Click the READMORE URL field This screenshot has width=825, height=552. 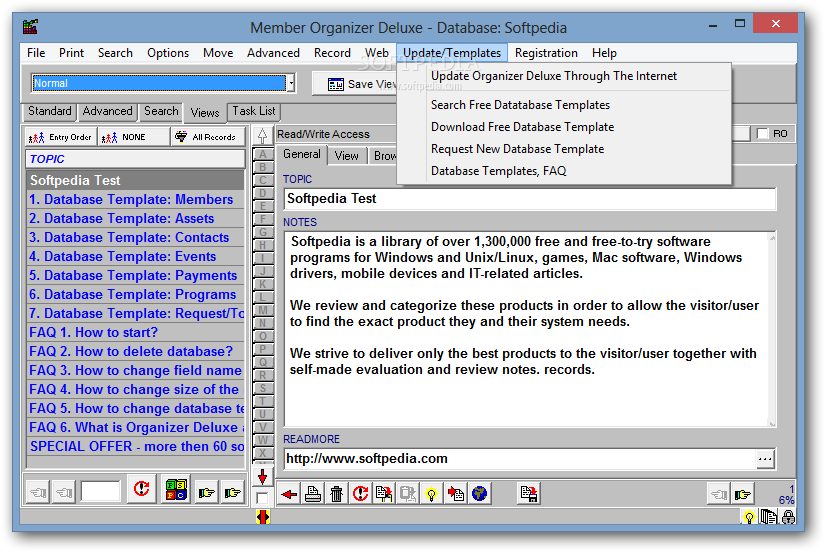[520, 459]
